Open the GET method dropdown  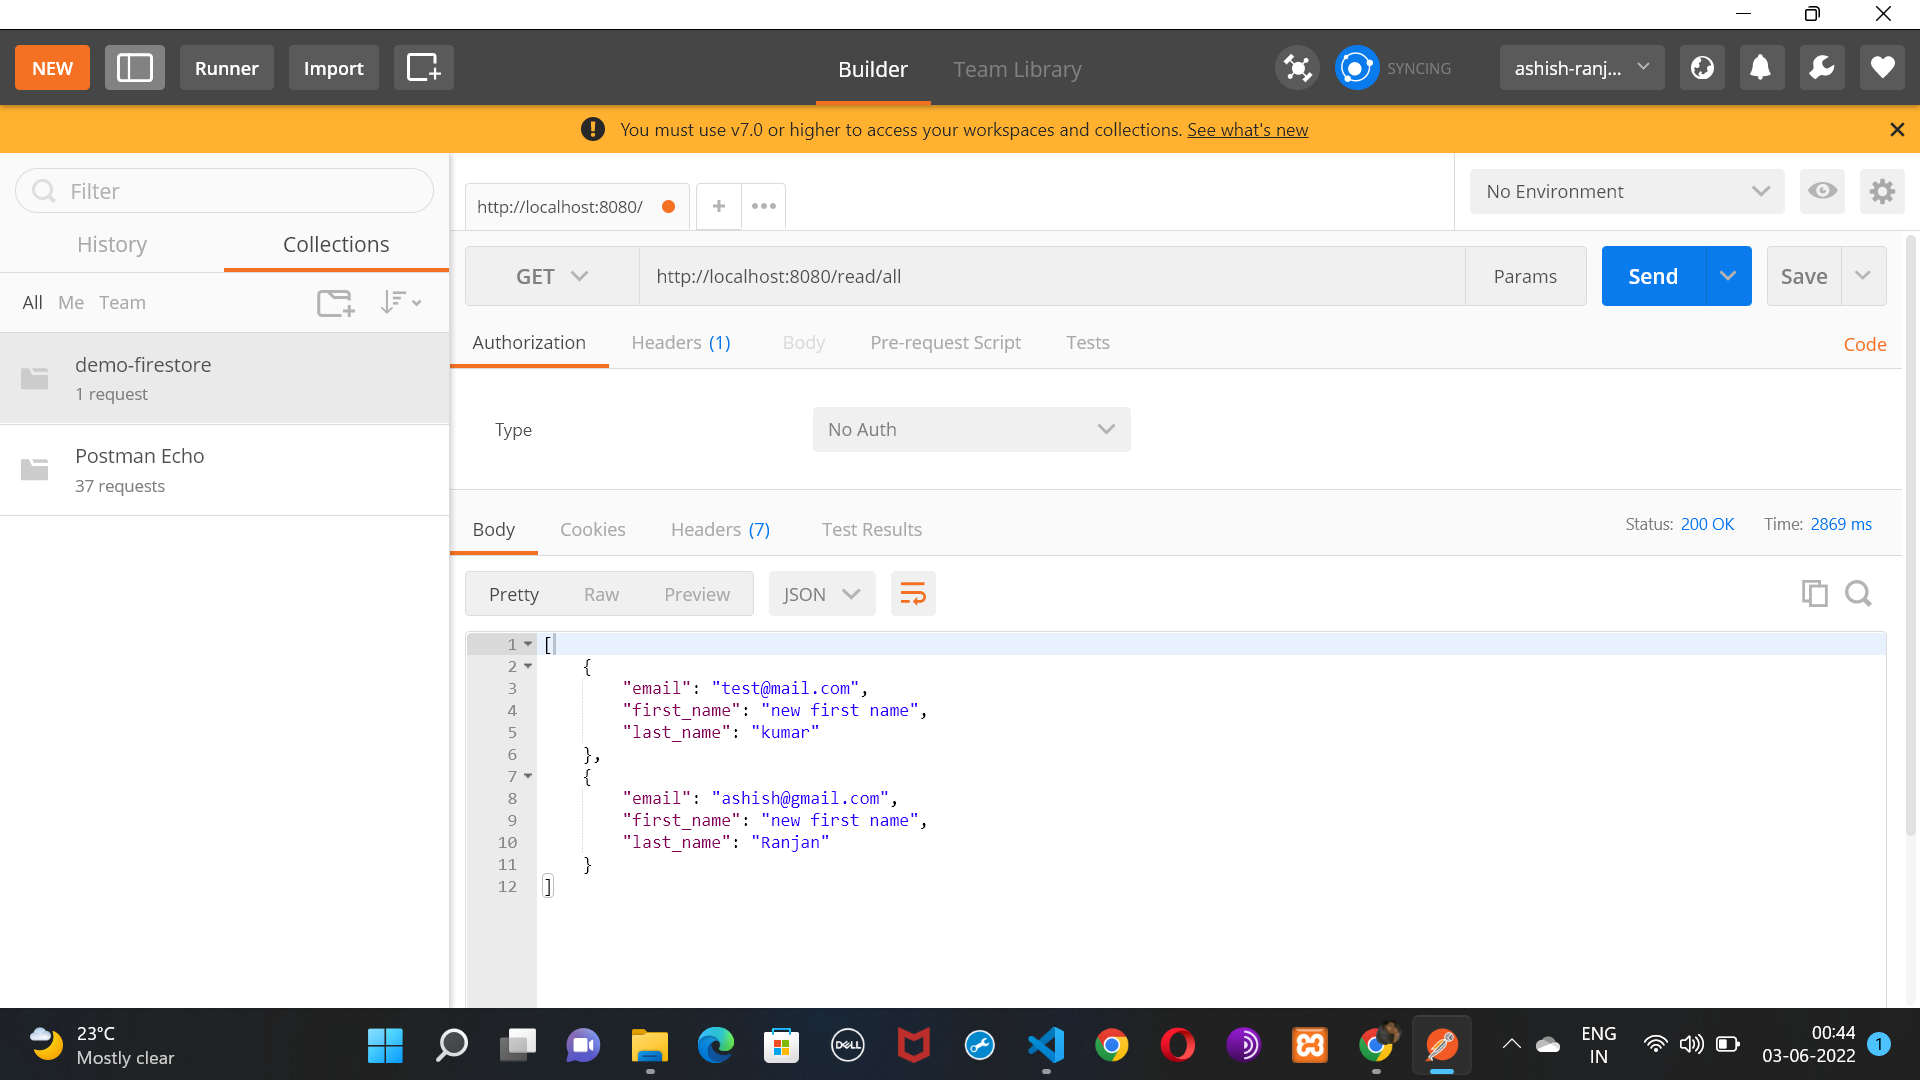550,276
